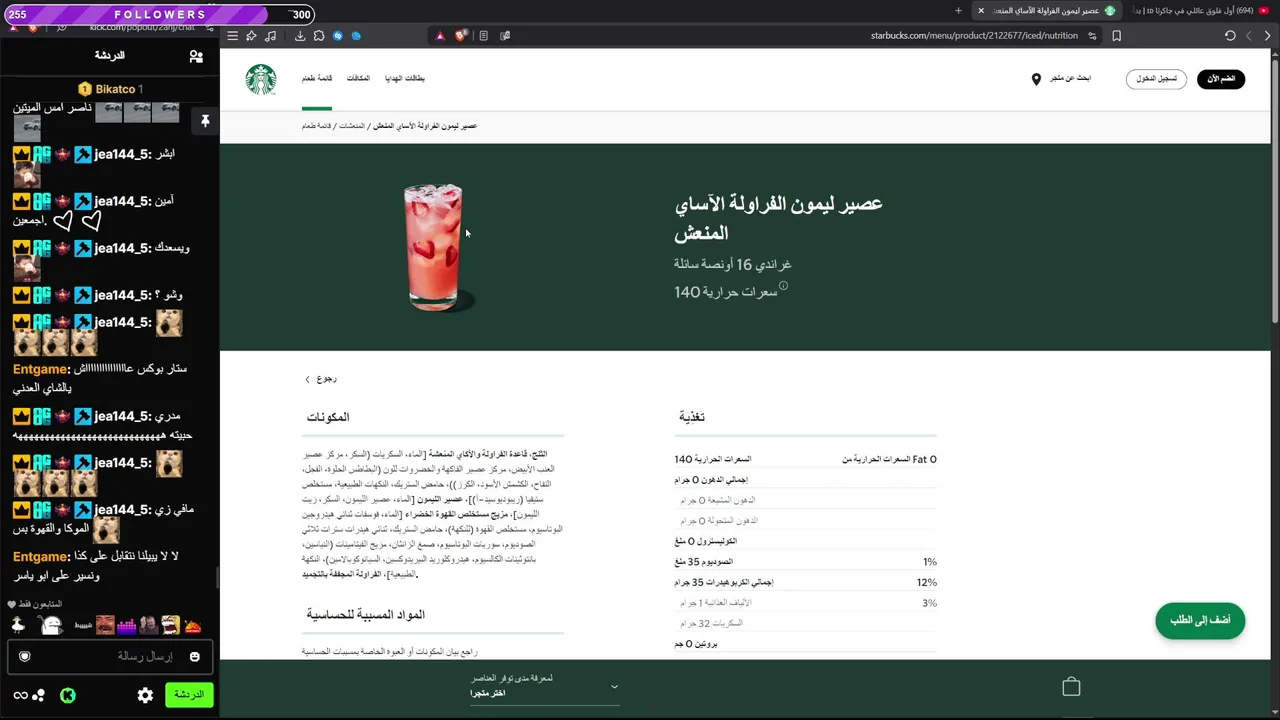
Task: Expand the اختر متجرا store selector dropdown
Action: [x=545, y=686]
